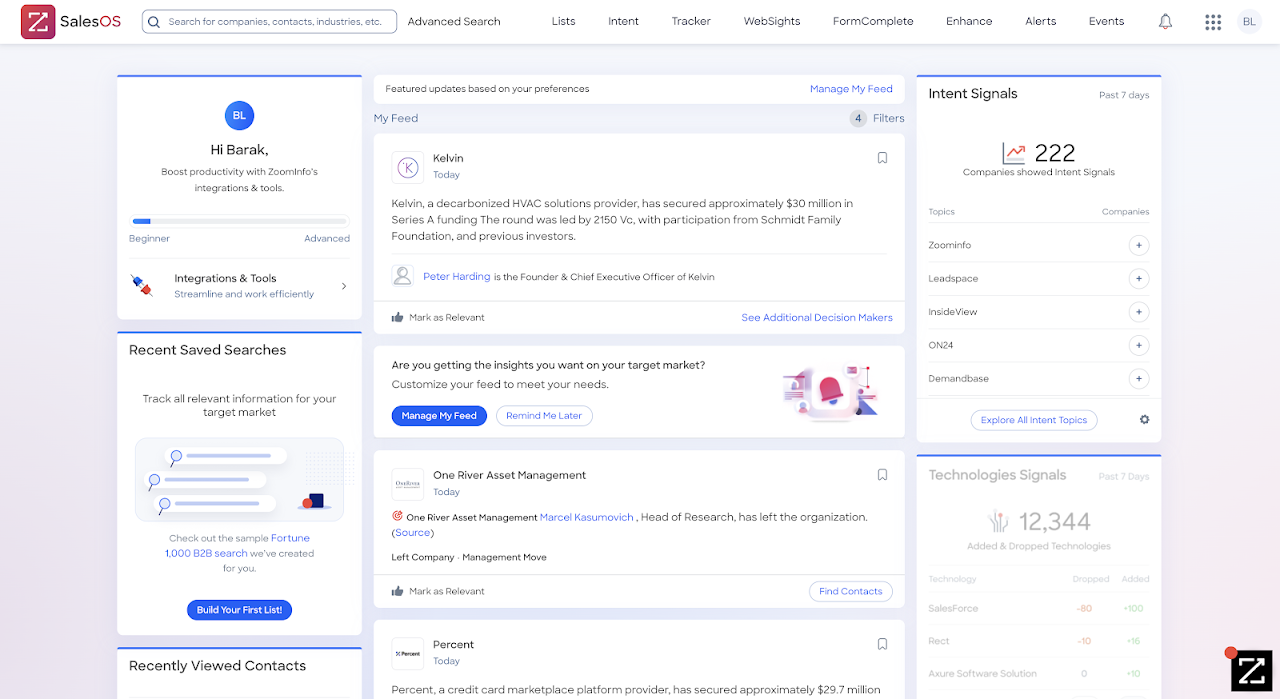Click One River Asset Management title
Screen dimensions: 1280x699
tap(509, 475)
